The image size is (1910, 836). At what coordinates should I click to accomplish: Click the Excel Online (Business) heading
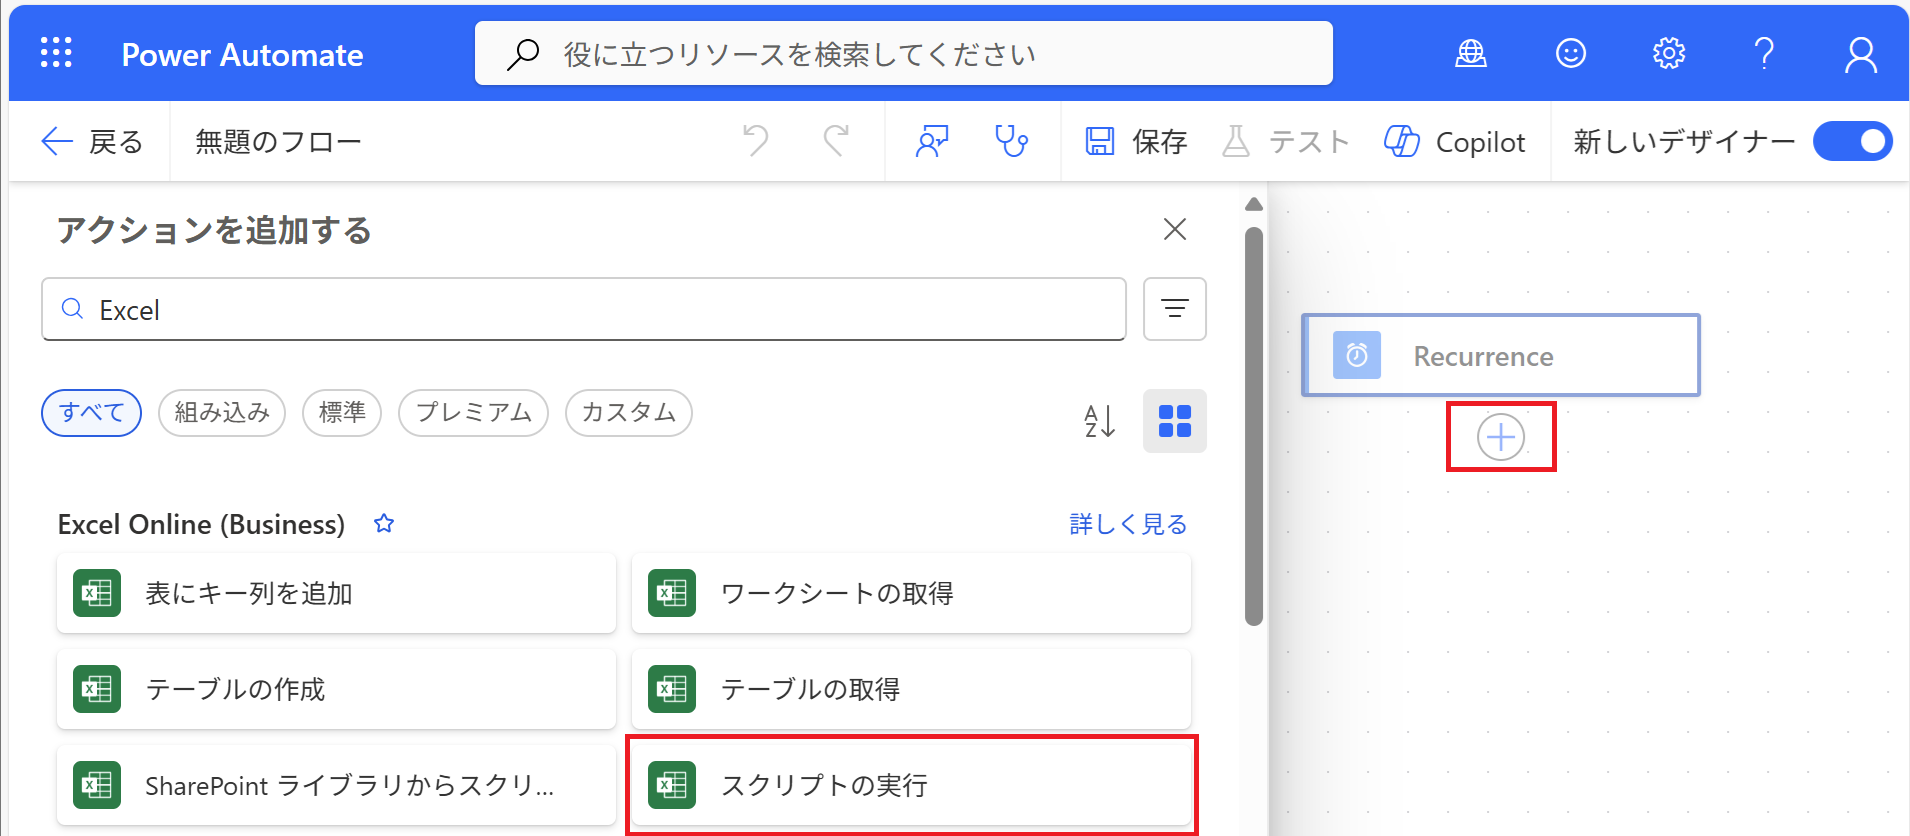click(x=201, y=524)
